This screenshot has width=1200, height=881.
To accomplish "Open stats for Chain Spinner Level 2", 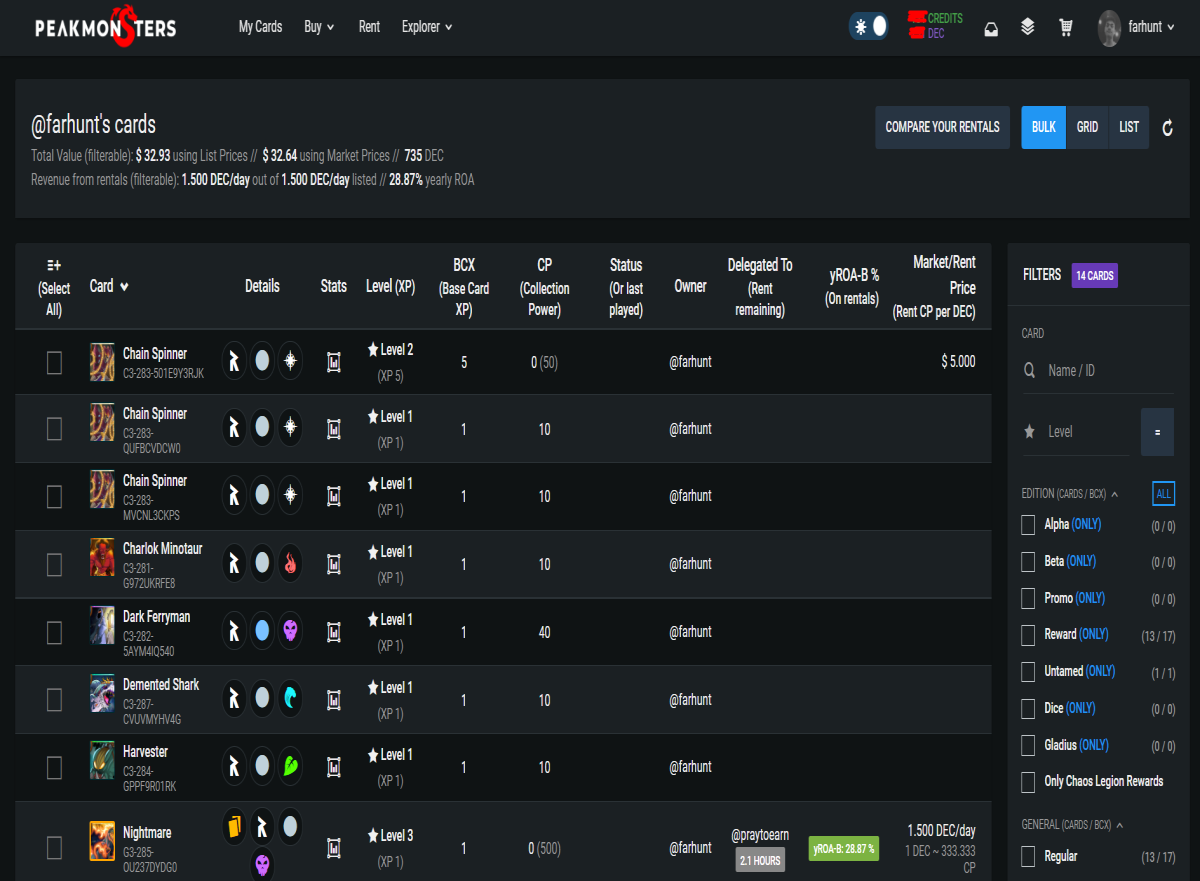I will coord(334,362).
